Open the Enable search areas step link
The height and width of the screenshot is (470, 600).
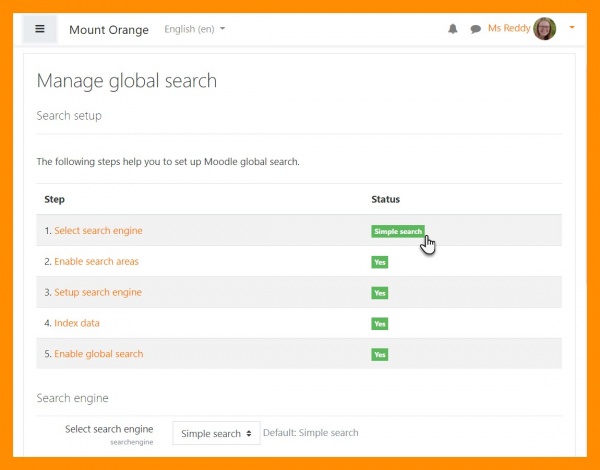[96, 261]
